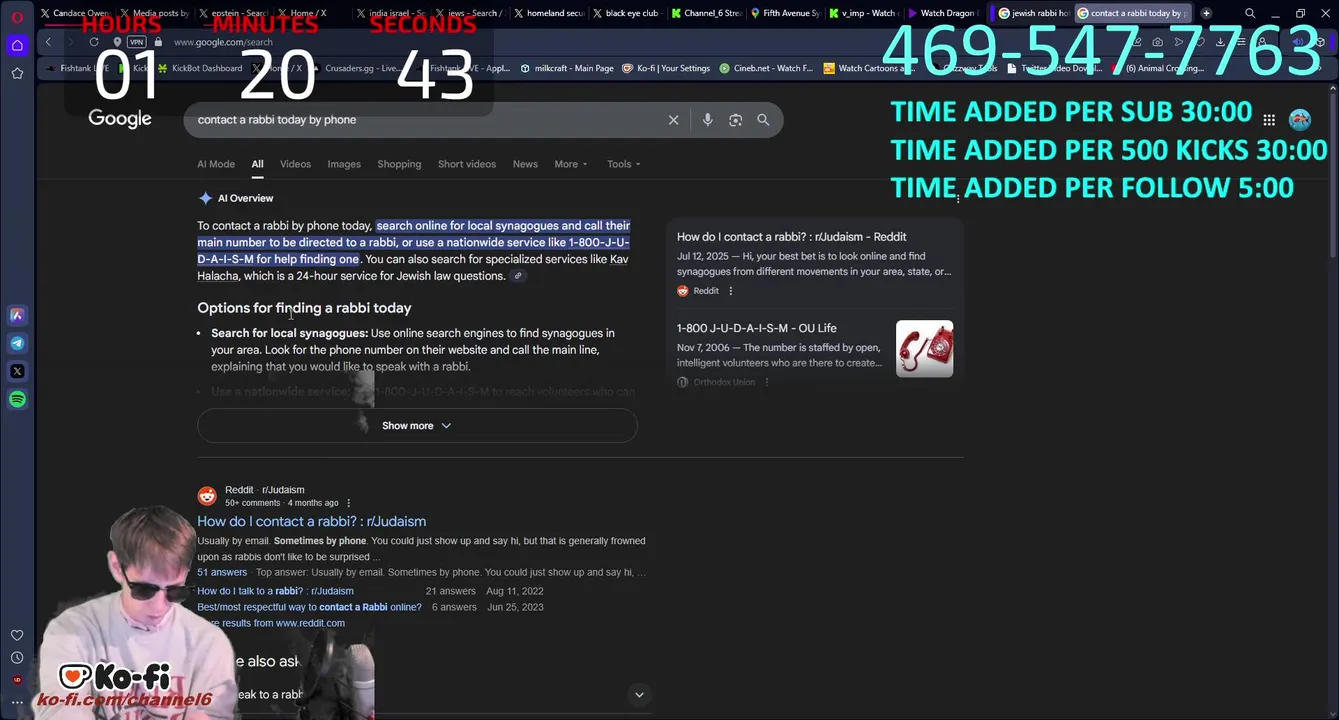Open the sidebar three-dot setup menu
Screen dimensions: 1339x720
(x=17, y=702)
